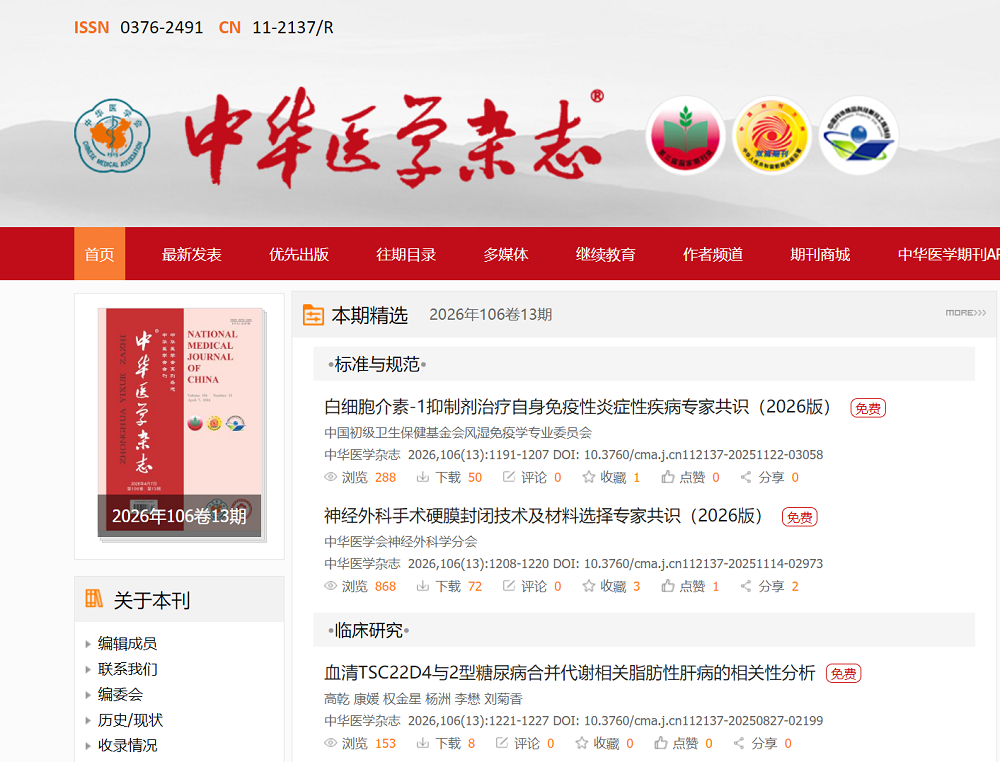Open the 多媒体 section from the navigation bar
Screen dimensions: 1000x762
(x=506, y=254)
